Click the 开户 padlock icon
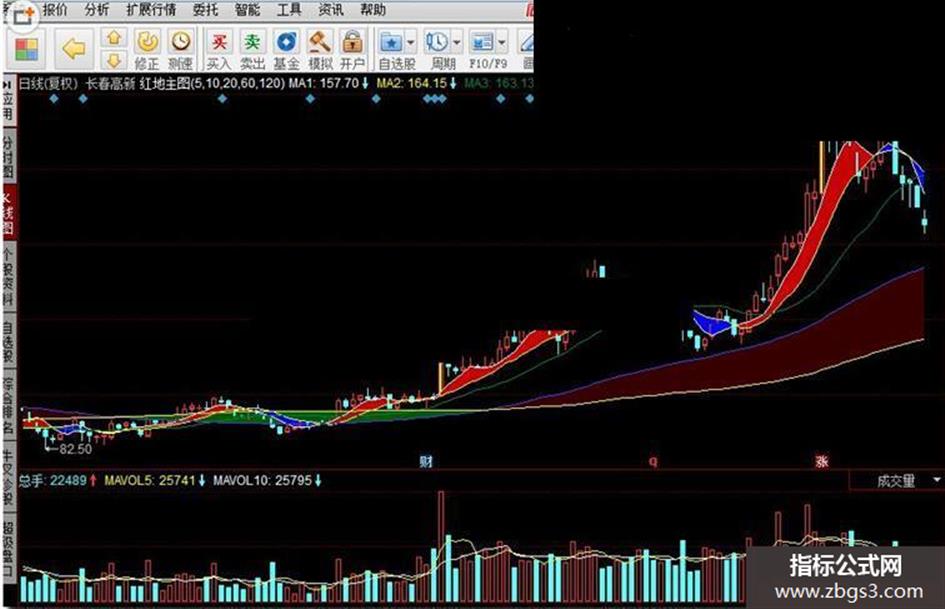The height and width of the screenshot is (609, 945). coord(352,42)
